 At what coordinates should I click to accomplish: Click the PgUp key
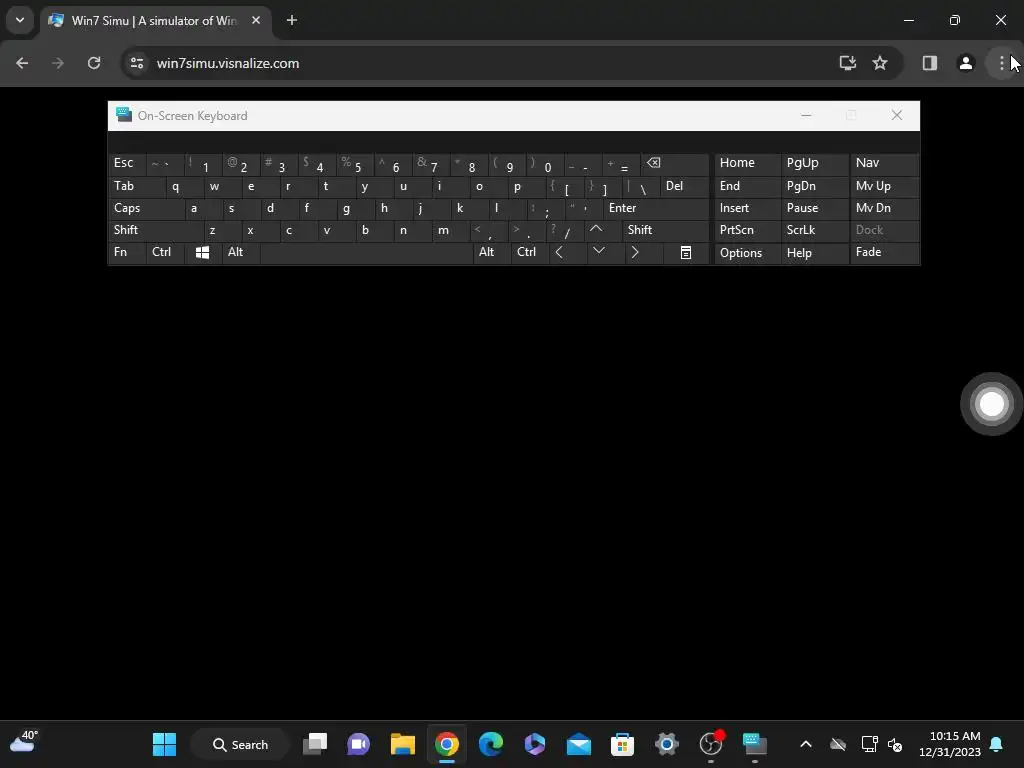pyautogui.click(x=814, y=163)
